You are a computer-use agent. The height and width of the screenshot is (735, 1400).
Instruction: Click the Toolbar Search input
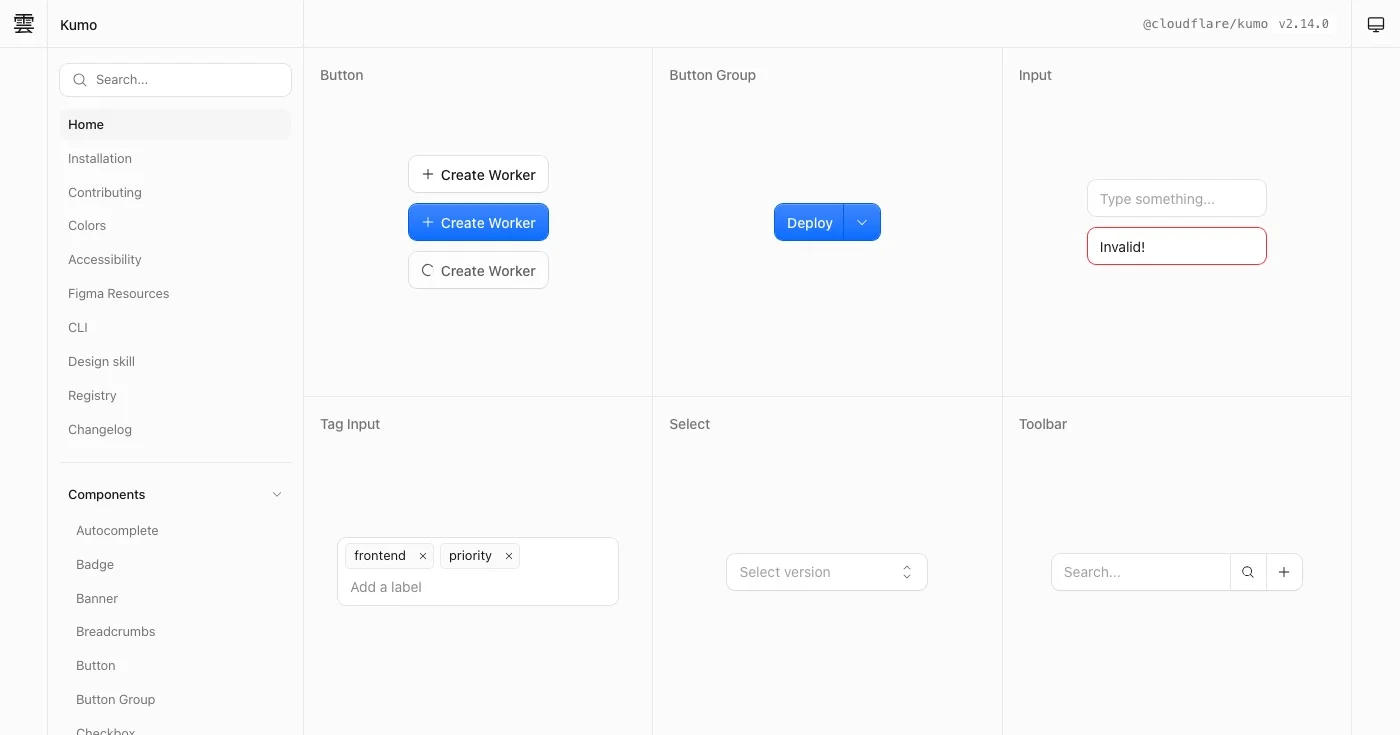pos(1141,572)
